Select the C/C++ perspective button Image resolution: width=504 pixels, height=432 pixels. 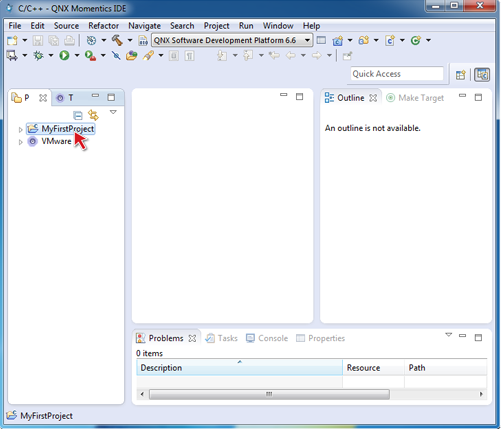pyautogui.click(x=482, y=75)
